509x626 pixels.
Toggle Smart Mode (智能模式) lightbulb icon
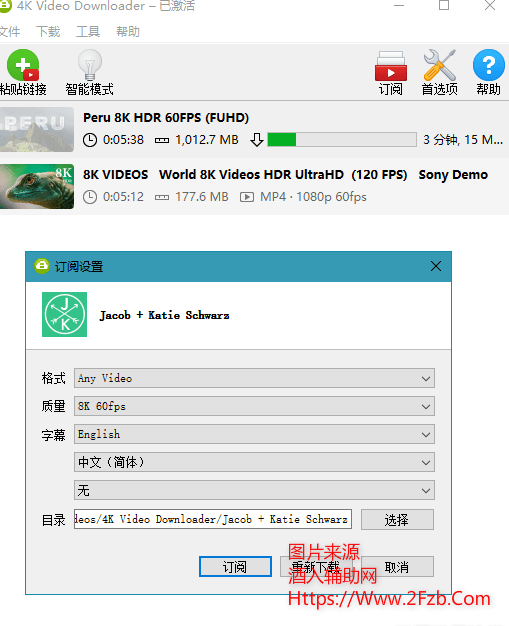point(89,65)
